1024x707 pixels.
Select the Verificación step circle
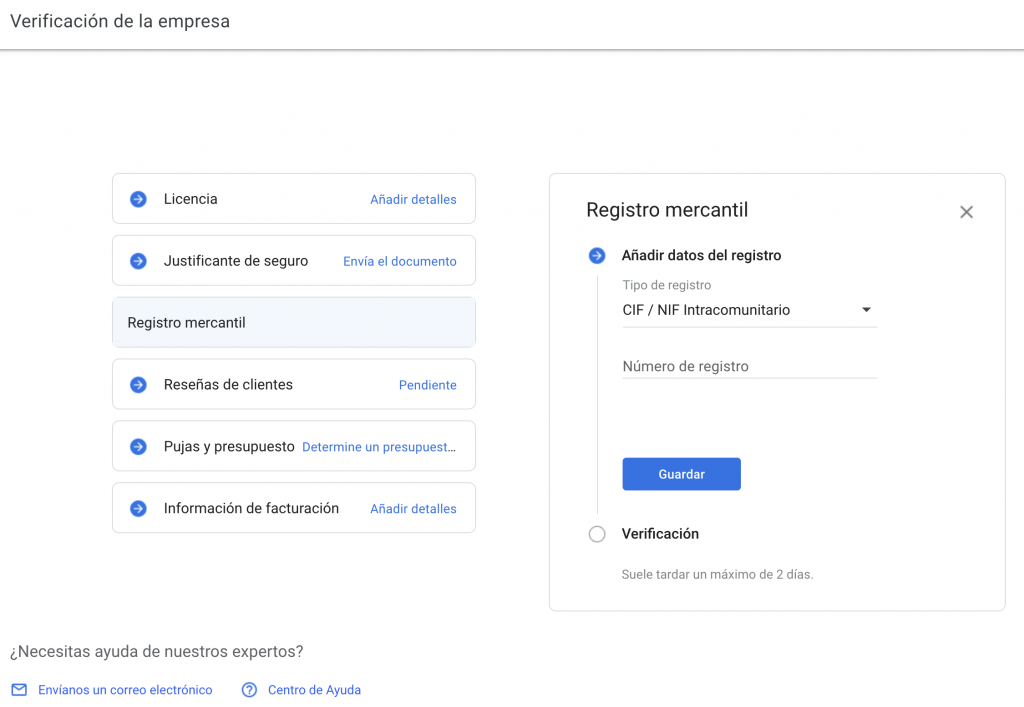click(x=597, y=534)
